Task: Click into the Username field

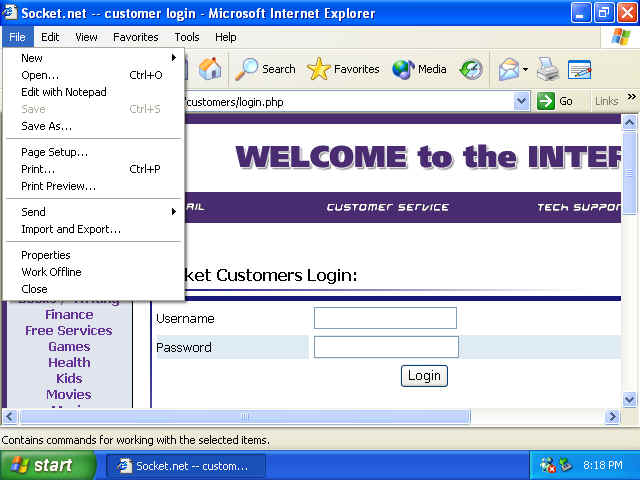Action: click(385, 318)
